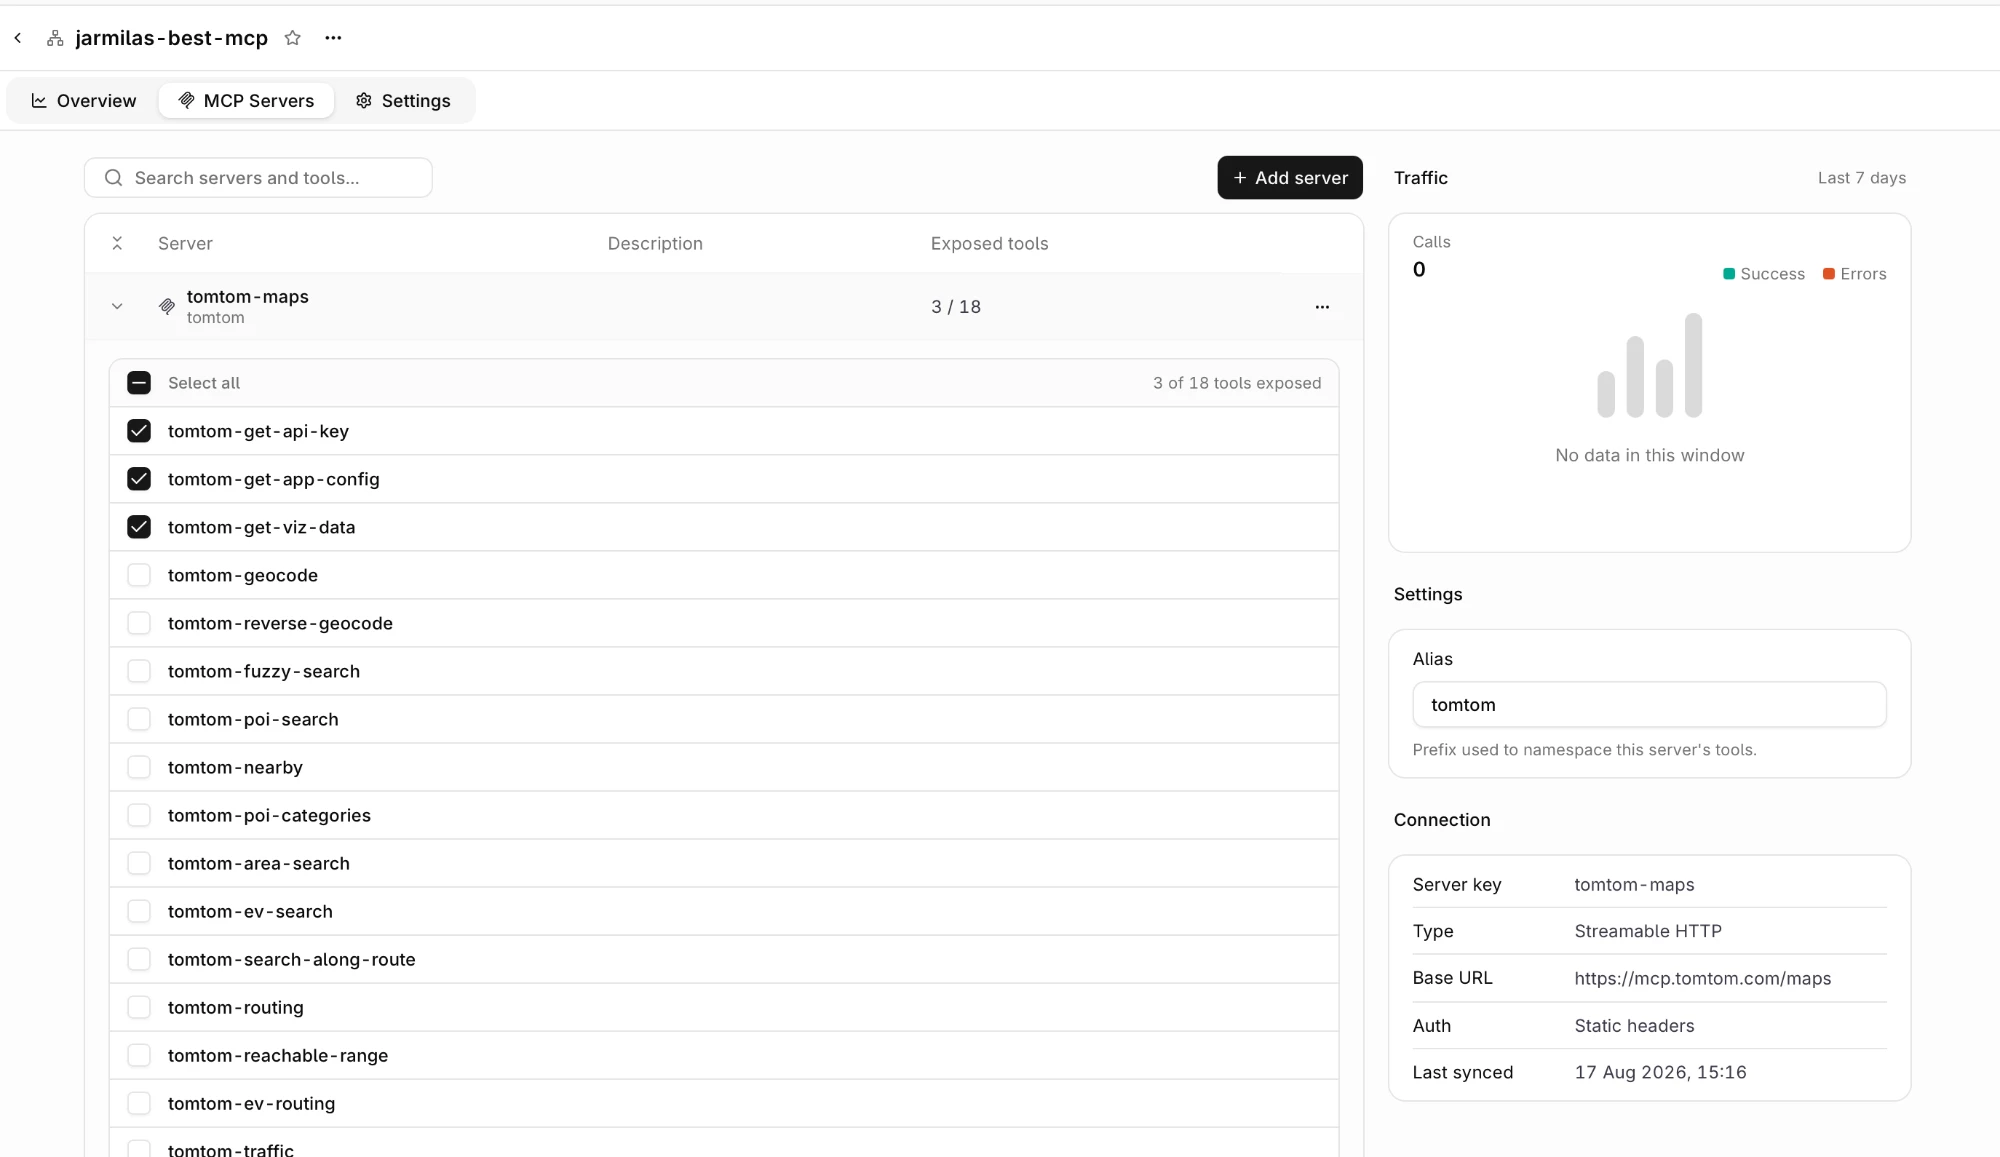Open the Settings tab

[404, 101]
